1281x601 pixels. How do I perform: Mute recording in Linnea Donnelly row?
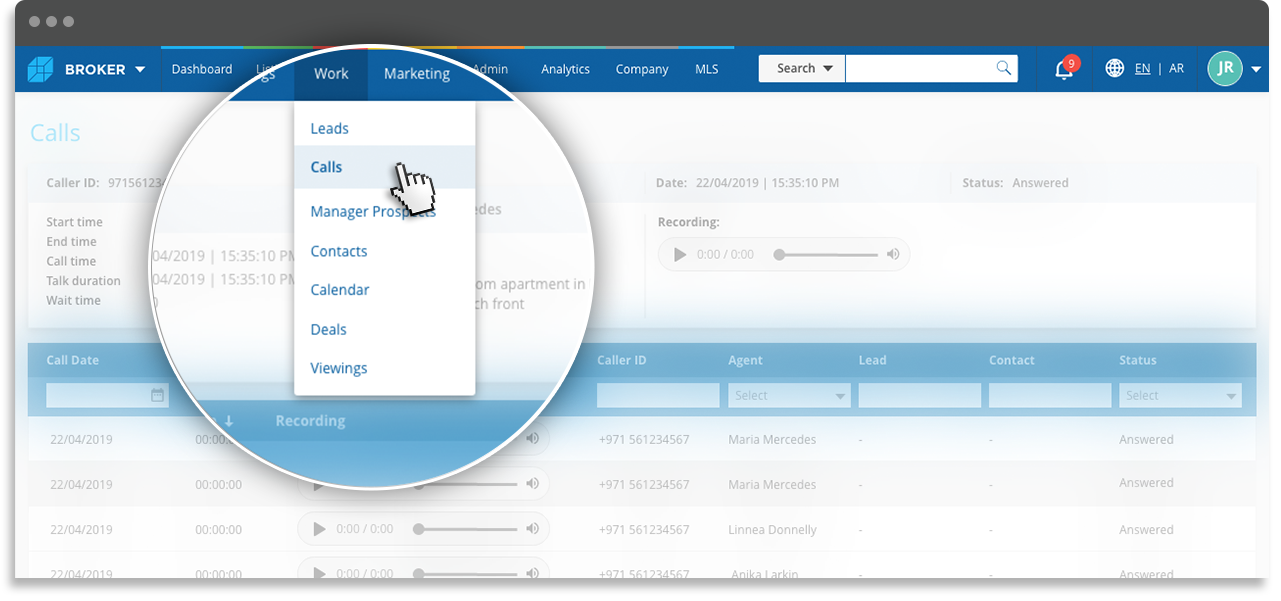pyautogui.click(x=532, y=529)
